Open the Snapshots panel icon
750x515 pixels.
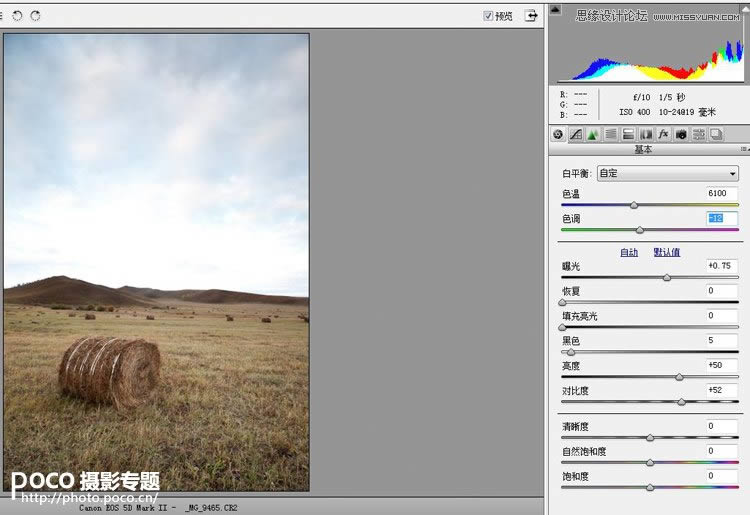click(715, 134)
